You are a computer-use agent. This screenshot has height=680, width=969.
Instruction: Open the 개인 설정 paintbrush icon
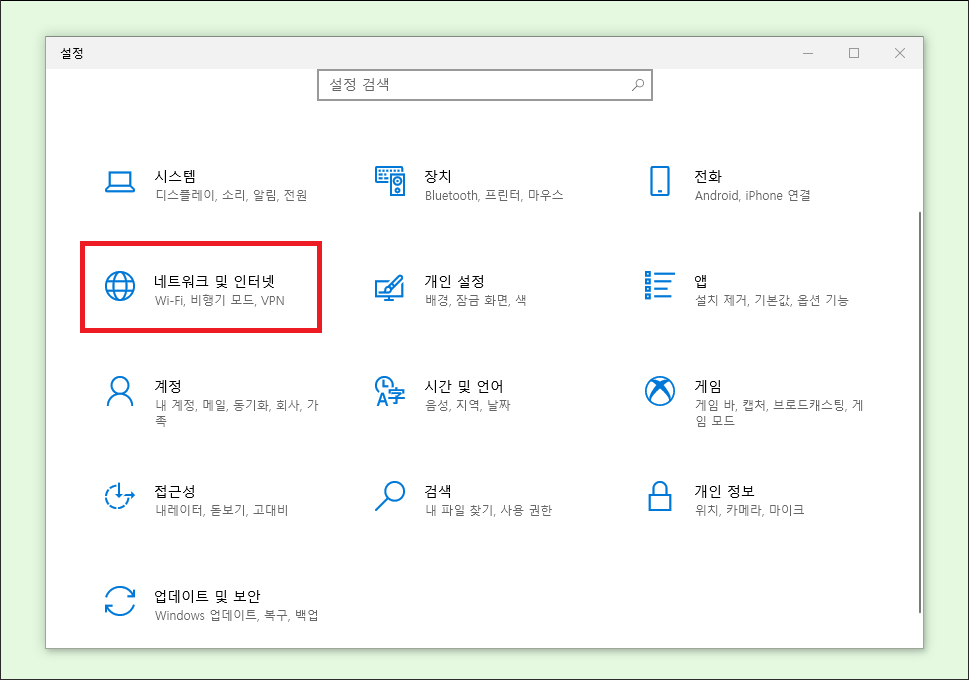click(x=390, y=287)
